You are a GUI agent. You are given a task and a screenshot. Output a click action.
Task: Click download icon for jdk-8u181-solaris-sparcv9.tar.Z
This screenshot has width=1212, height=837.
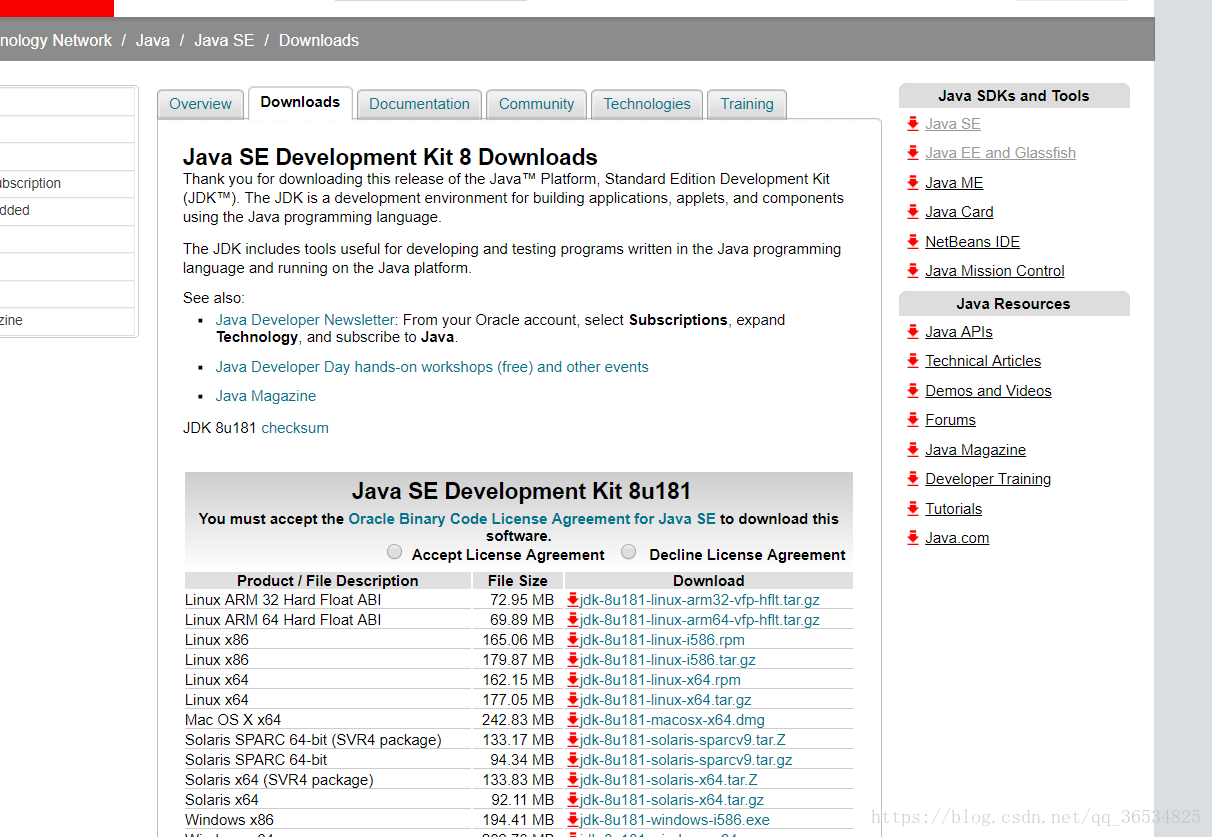(573, 740)
